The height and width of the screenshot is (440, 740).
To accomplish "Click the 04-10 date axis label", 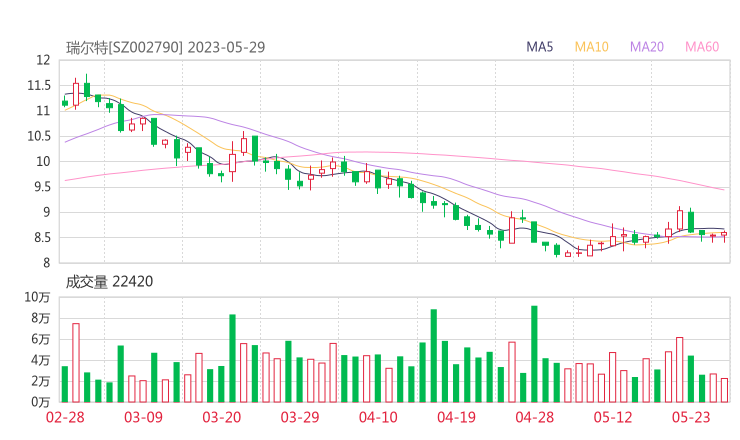I will click(378, 417).
